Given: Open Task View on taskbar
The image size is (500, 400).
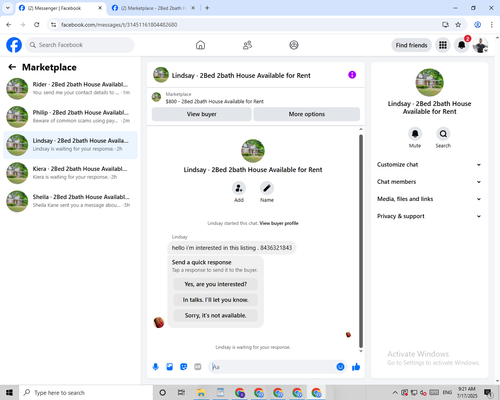Looking at the screenshot, I should click(181, 392).
